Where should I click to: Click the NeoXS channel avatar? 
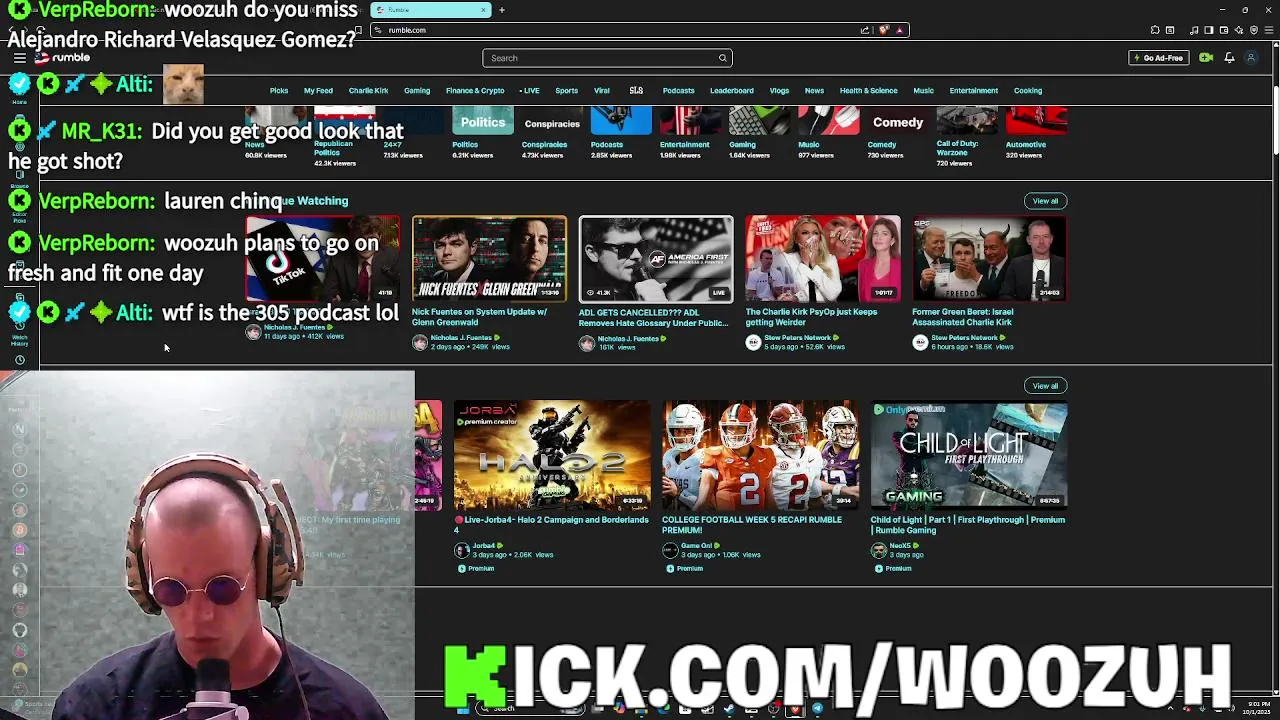[878, 550]
